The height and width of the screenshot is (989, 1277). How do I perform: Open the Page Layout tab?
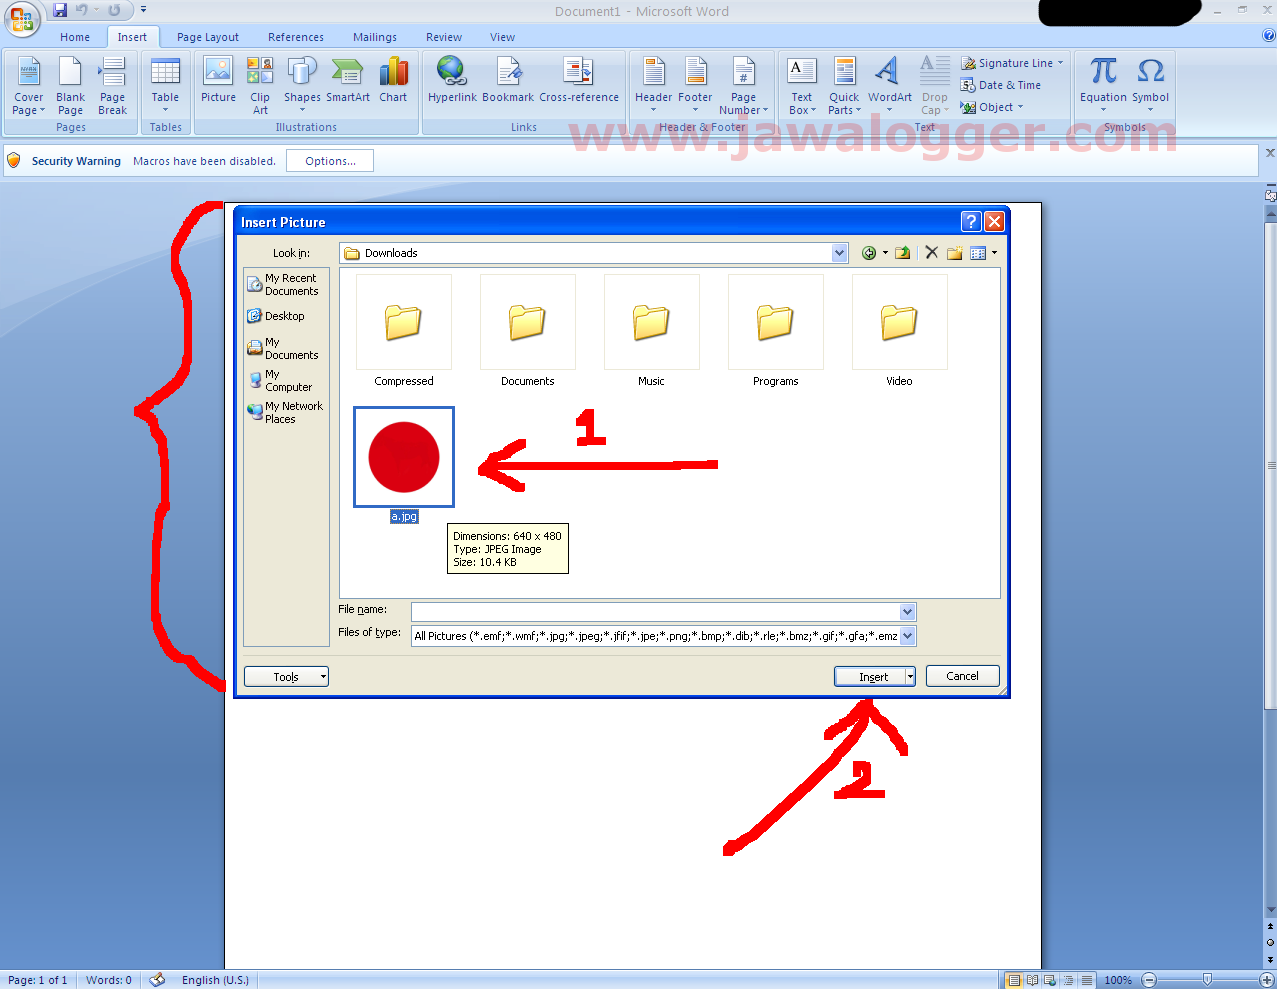click(208, 37)
